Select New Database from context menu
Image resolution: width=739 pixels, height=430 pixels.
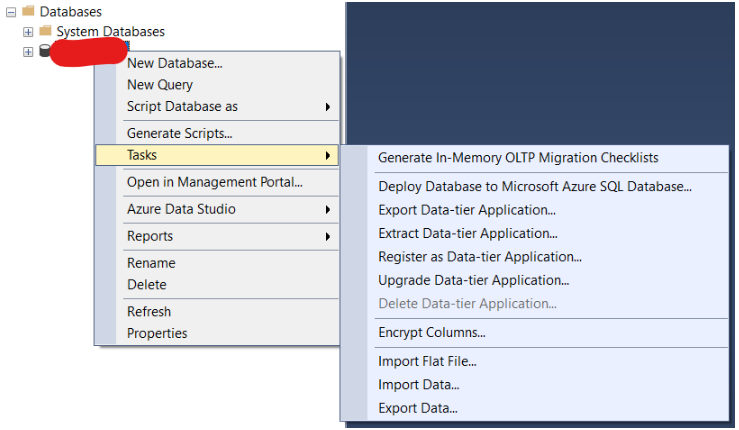174,63
